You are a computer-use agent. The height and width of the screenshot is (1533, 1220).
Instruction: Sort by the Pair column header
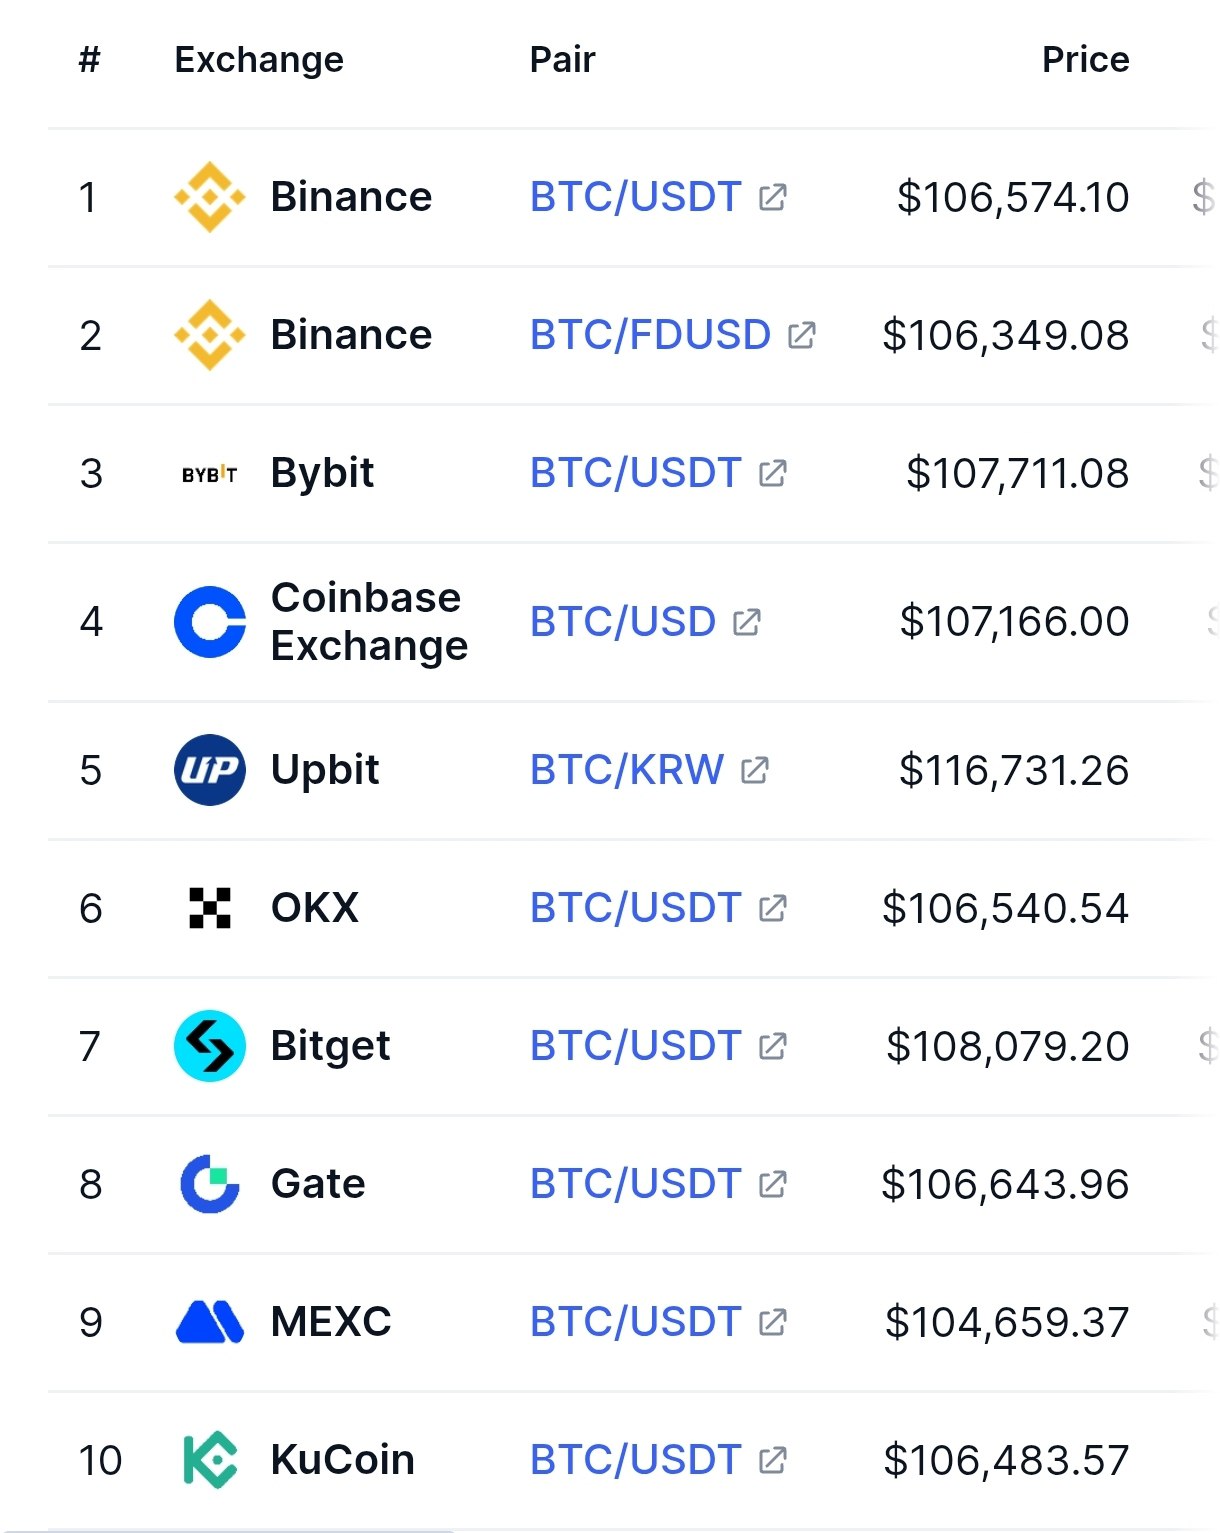[562, 60]
